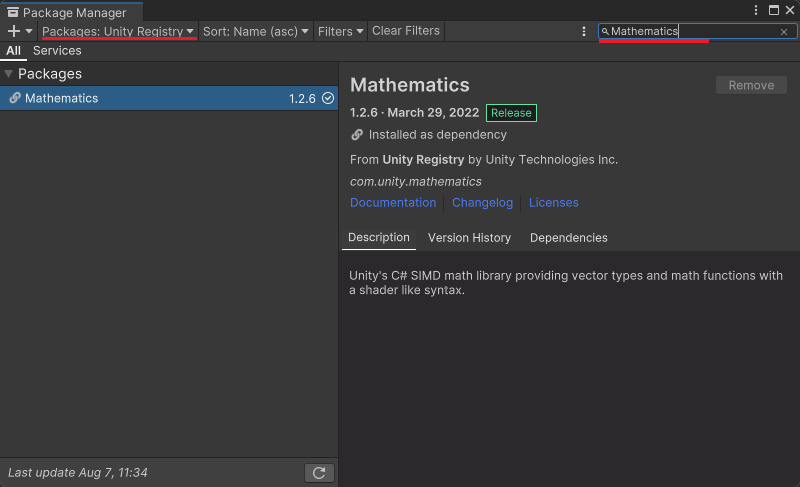Open the window options kebab menu
Image resolution: width=800 pixels, height=487 pixels.
(x=756, y=10)
